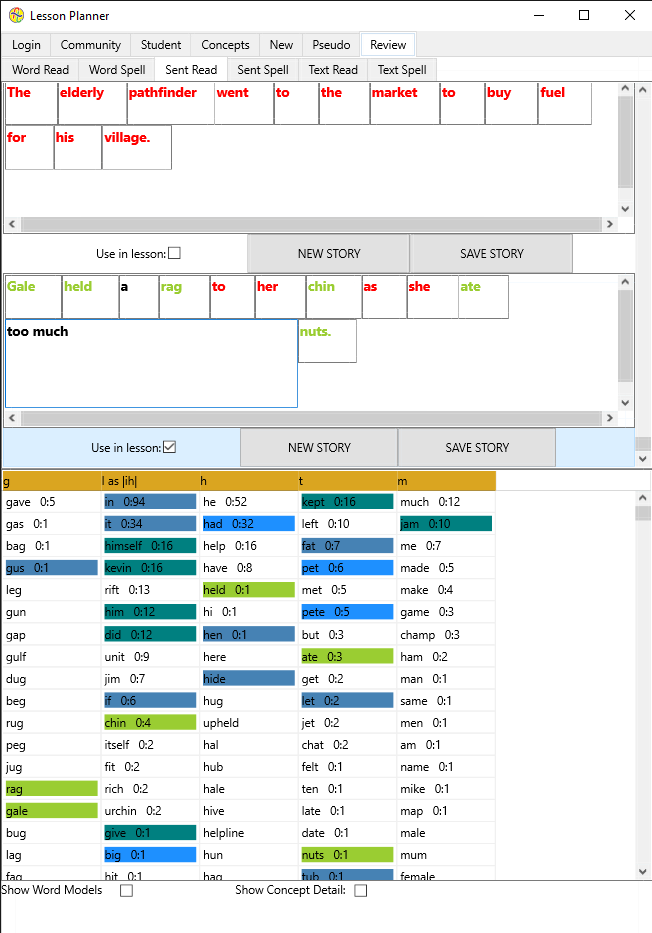
Task: Click the green 'rag' entry
Action: click(x=52, y=789)
